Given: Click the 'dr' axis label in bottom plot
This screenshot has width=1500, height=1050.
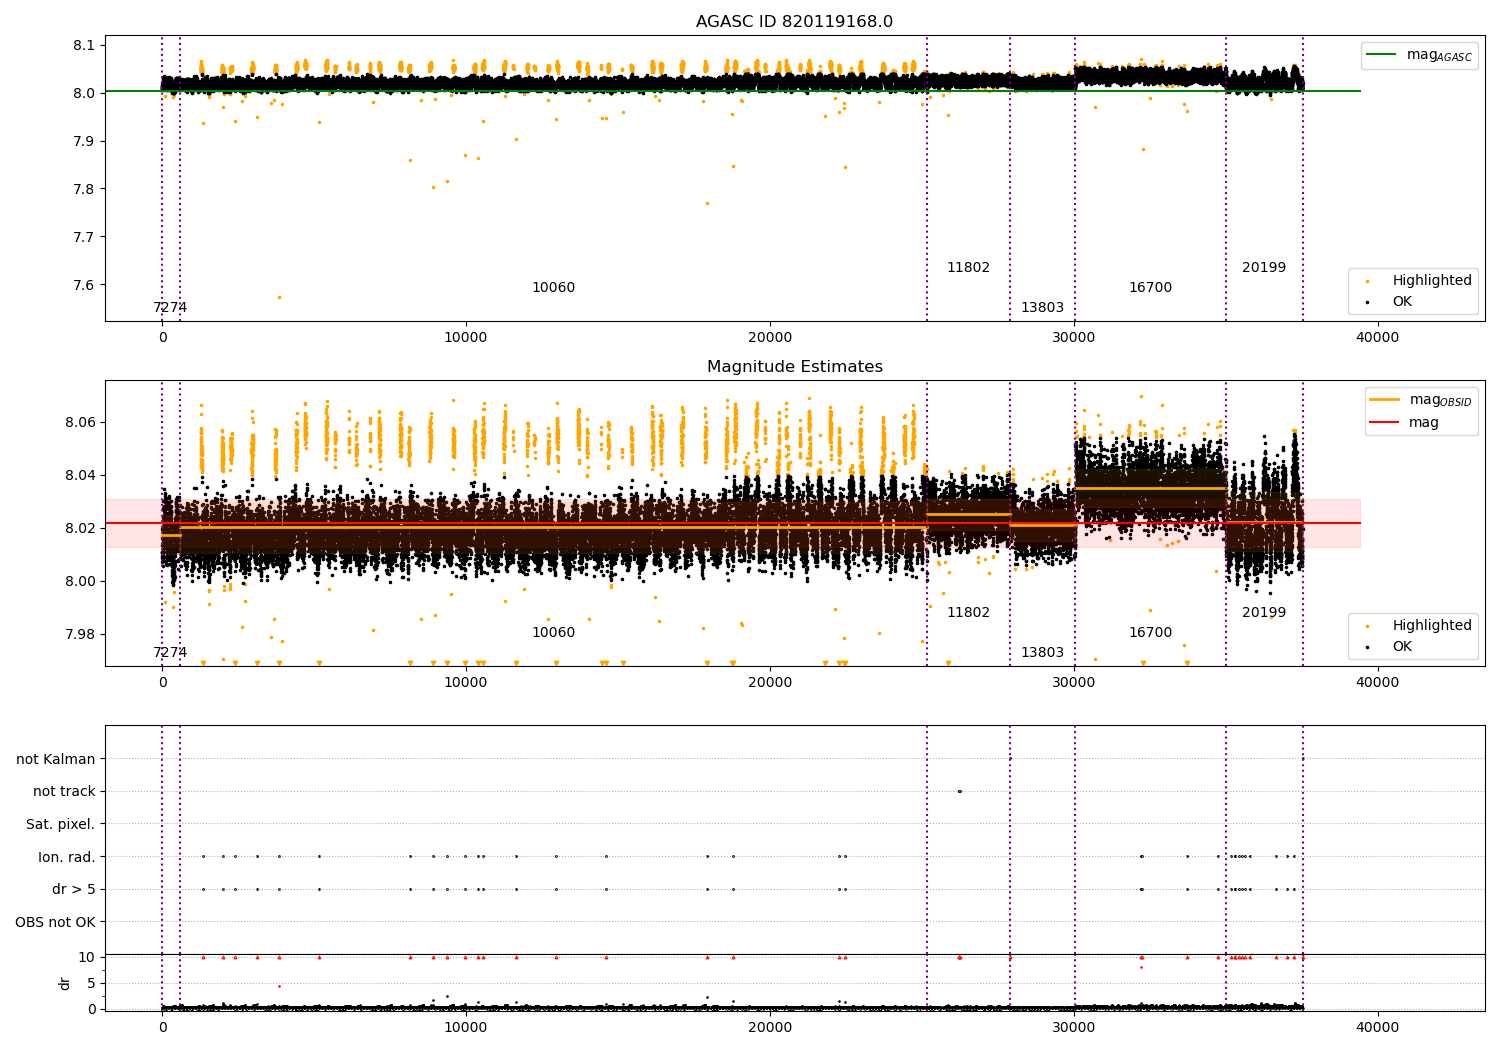Looking at the screenshot, I should pyautogui.click(x=65, y=983).
